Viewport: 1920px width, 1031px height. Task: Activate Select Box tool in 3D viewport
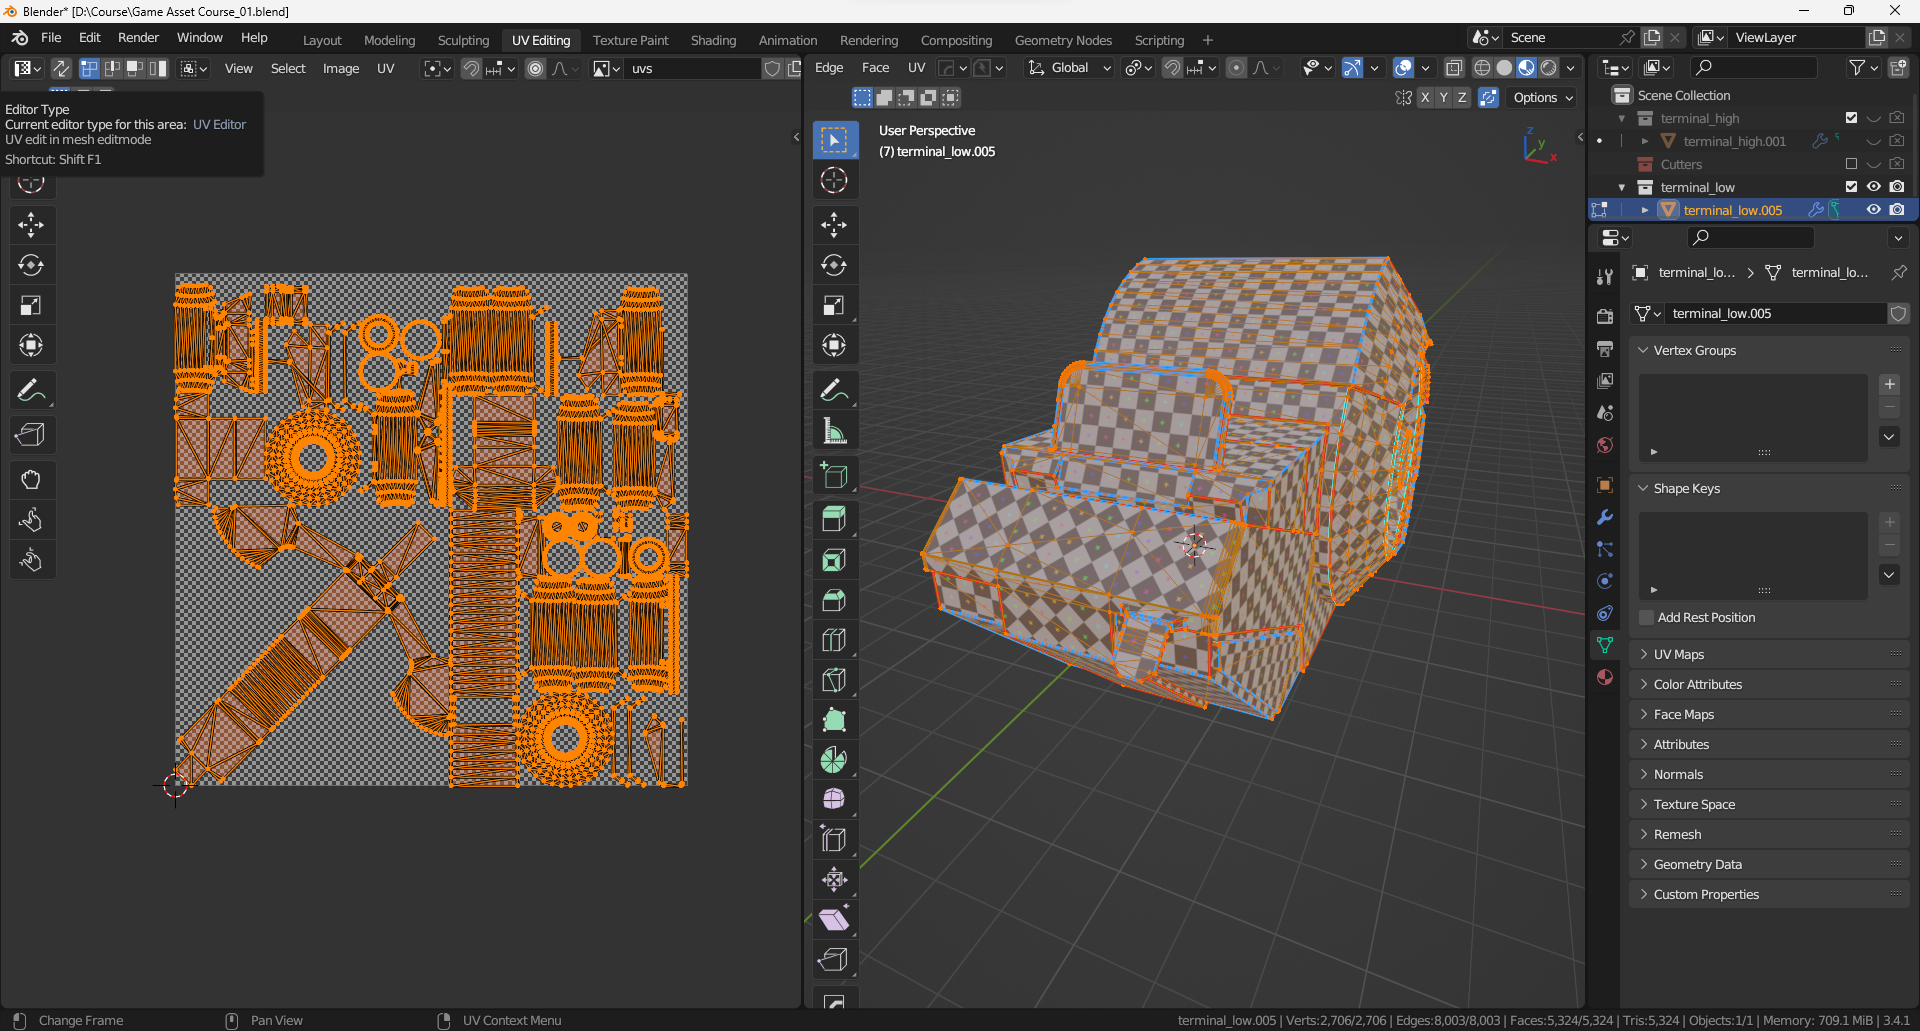point(834,140)
